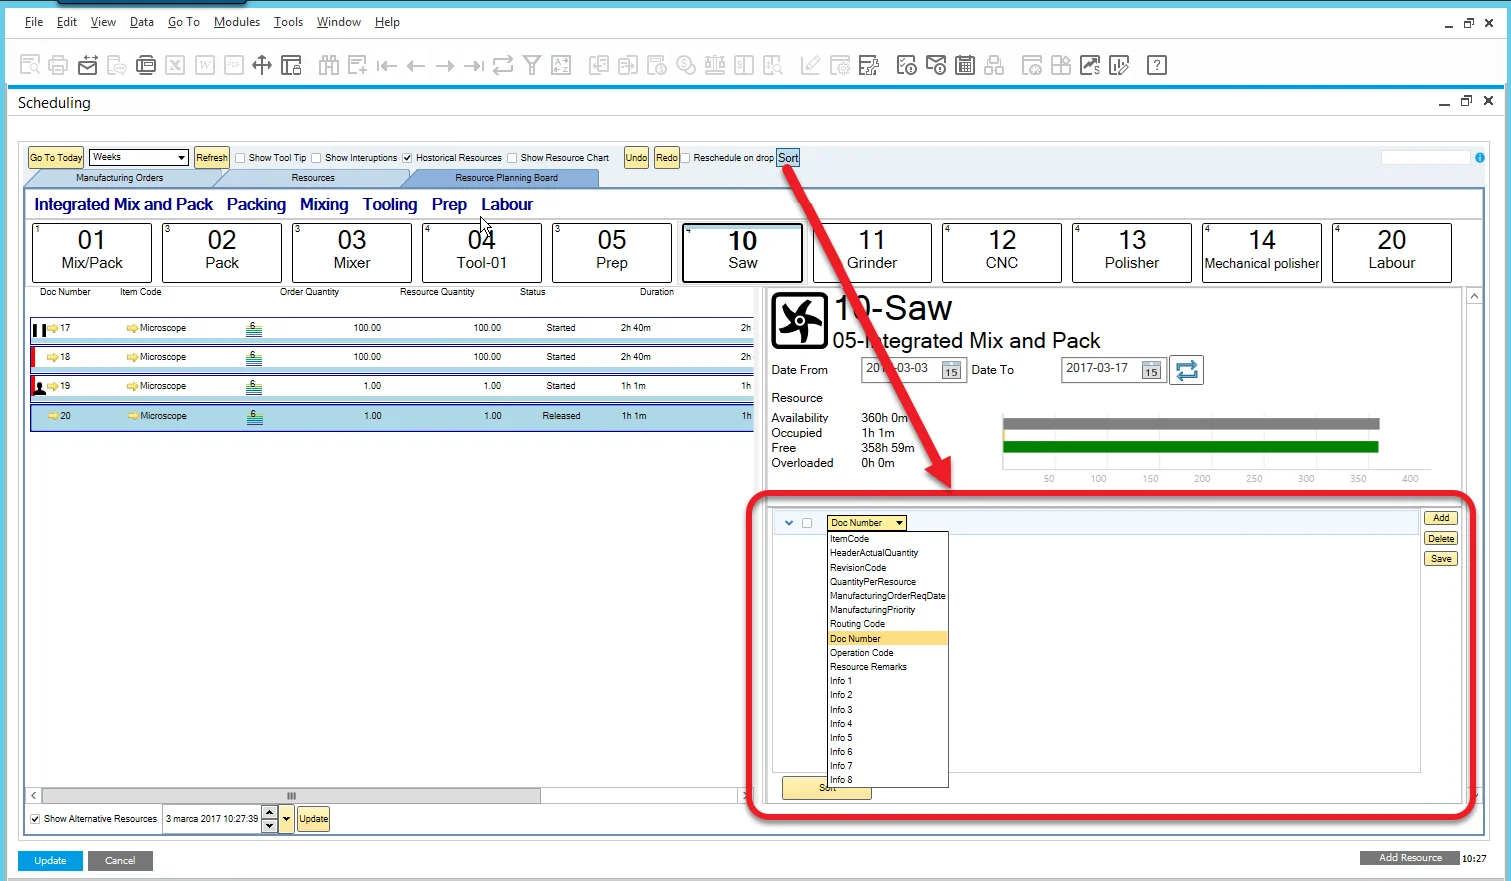Click the refresh dates icon beside Date To
The image size is (1511, 881).
1186,370
